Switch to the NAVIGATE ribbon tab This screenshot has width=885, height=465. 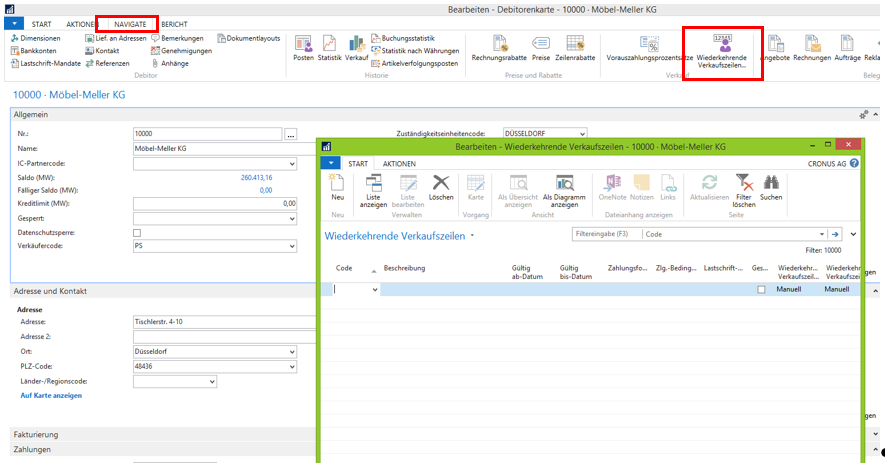click(130, 24)
